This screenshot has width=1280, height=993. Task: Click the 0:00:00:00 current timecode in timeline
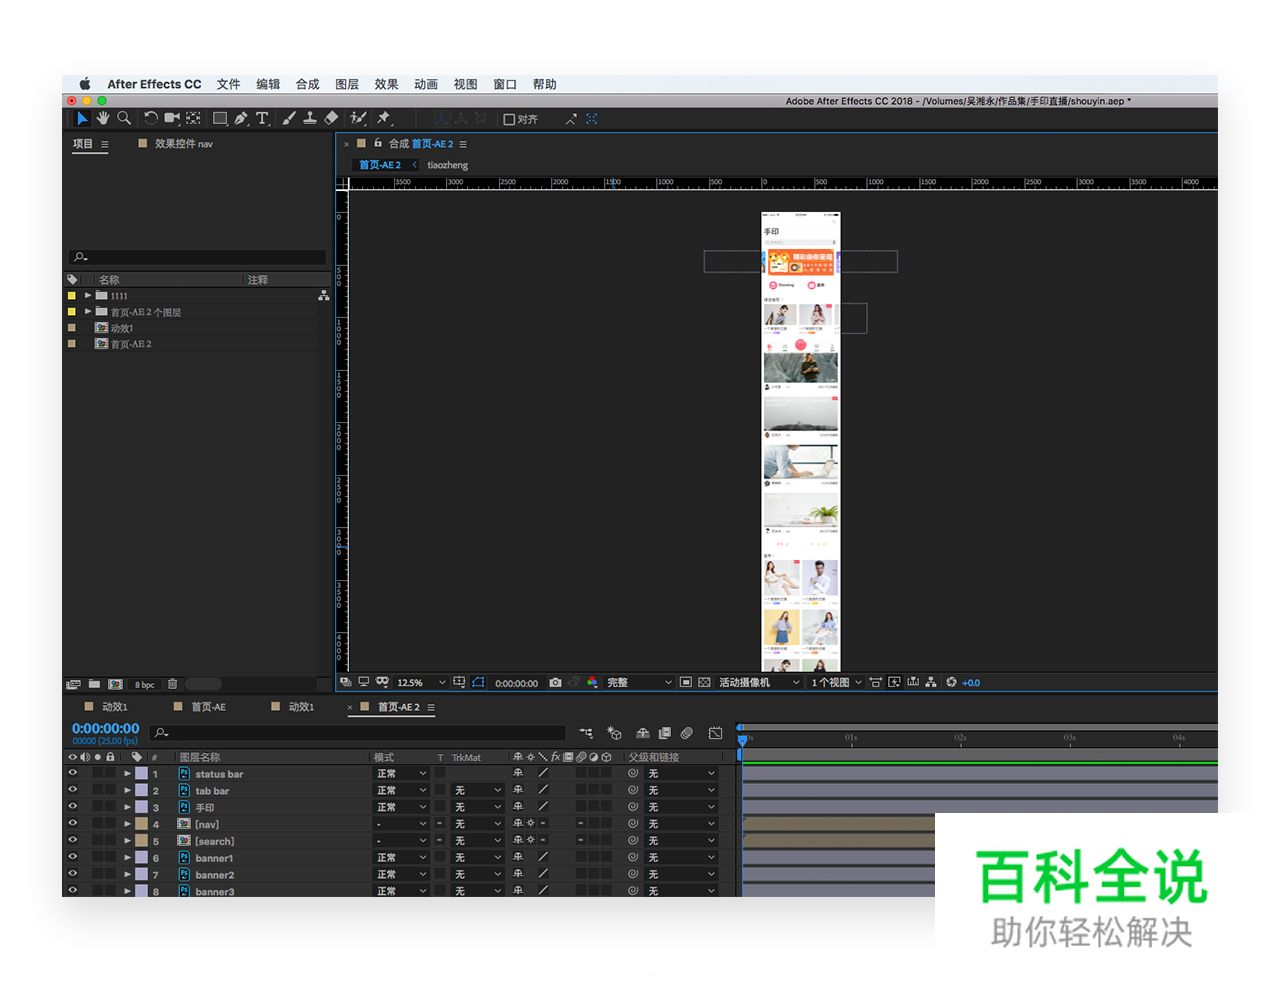pos(105,729)
